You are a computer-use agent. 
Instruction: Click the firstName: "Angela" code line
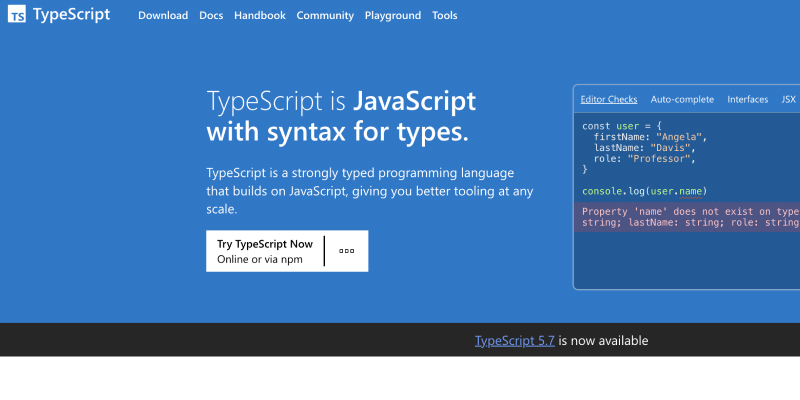click(651, 137)
